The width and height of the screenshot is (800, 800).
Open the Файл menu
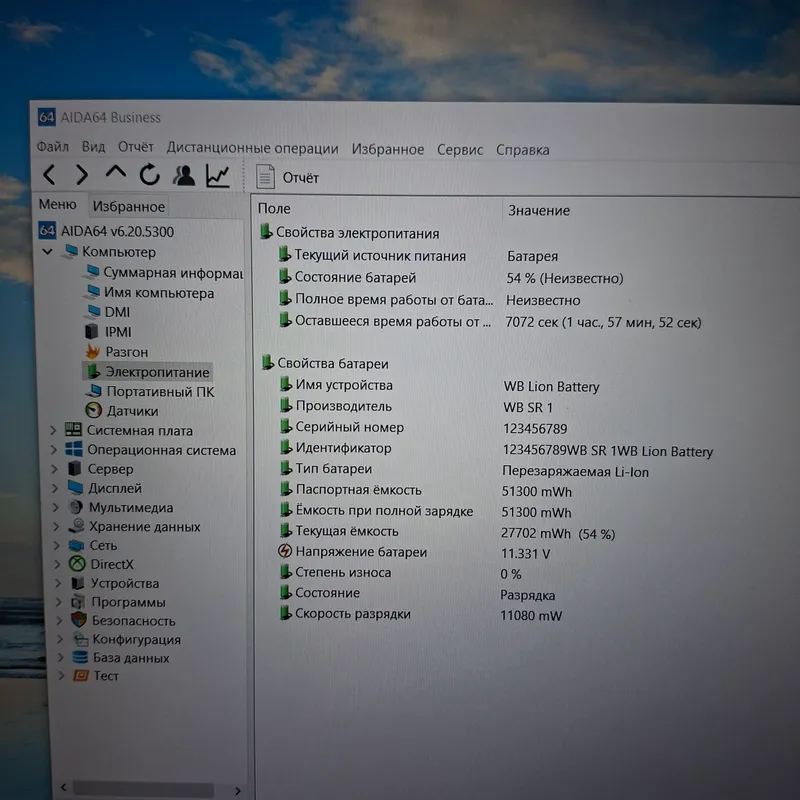53,147
